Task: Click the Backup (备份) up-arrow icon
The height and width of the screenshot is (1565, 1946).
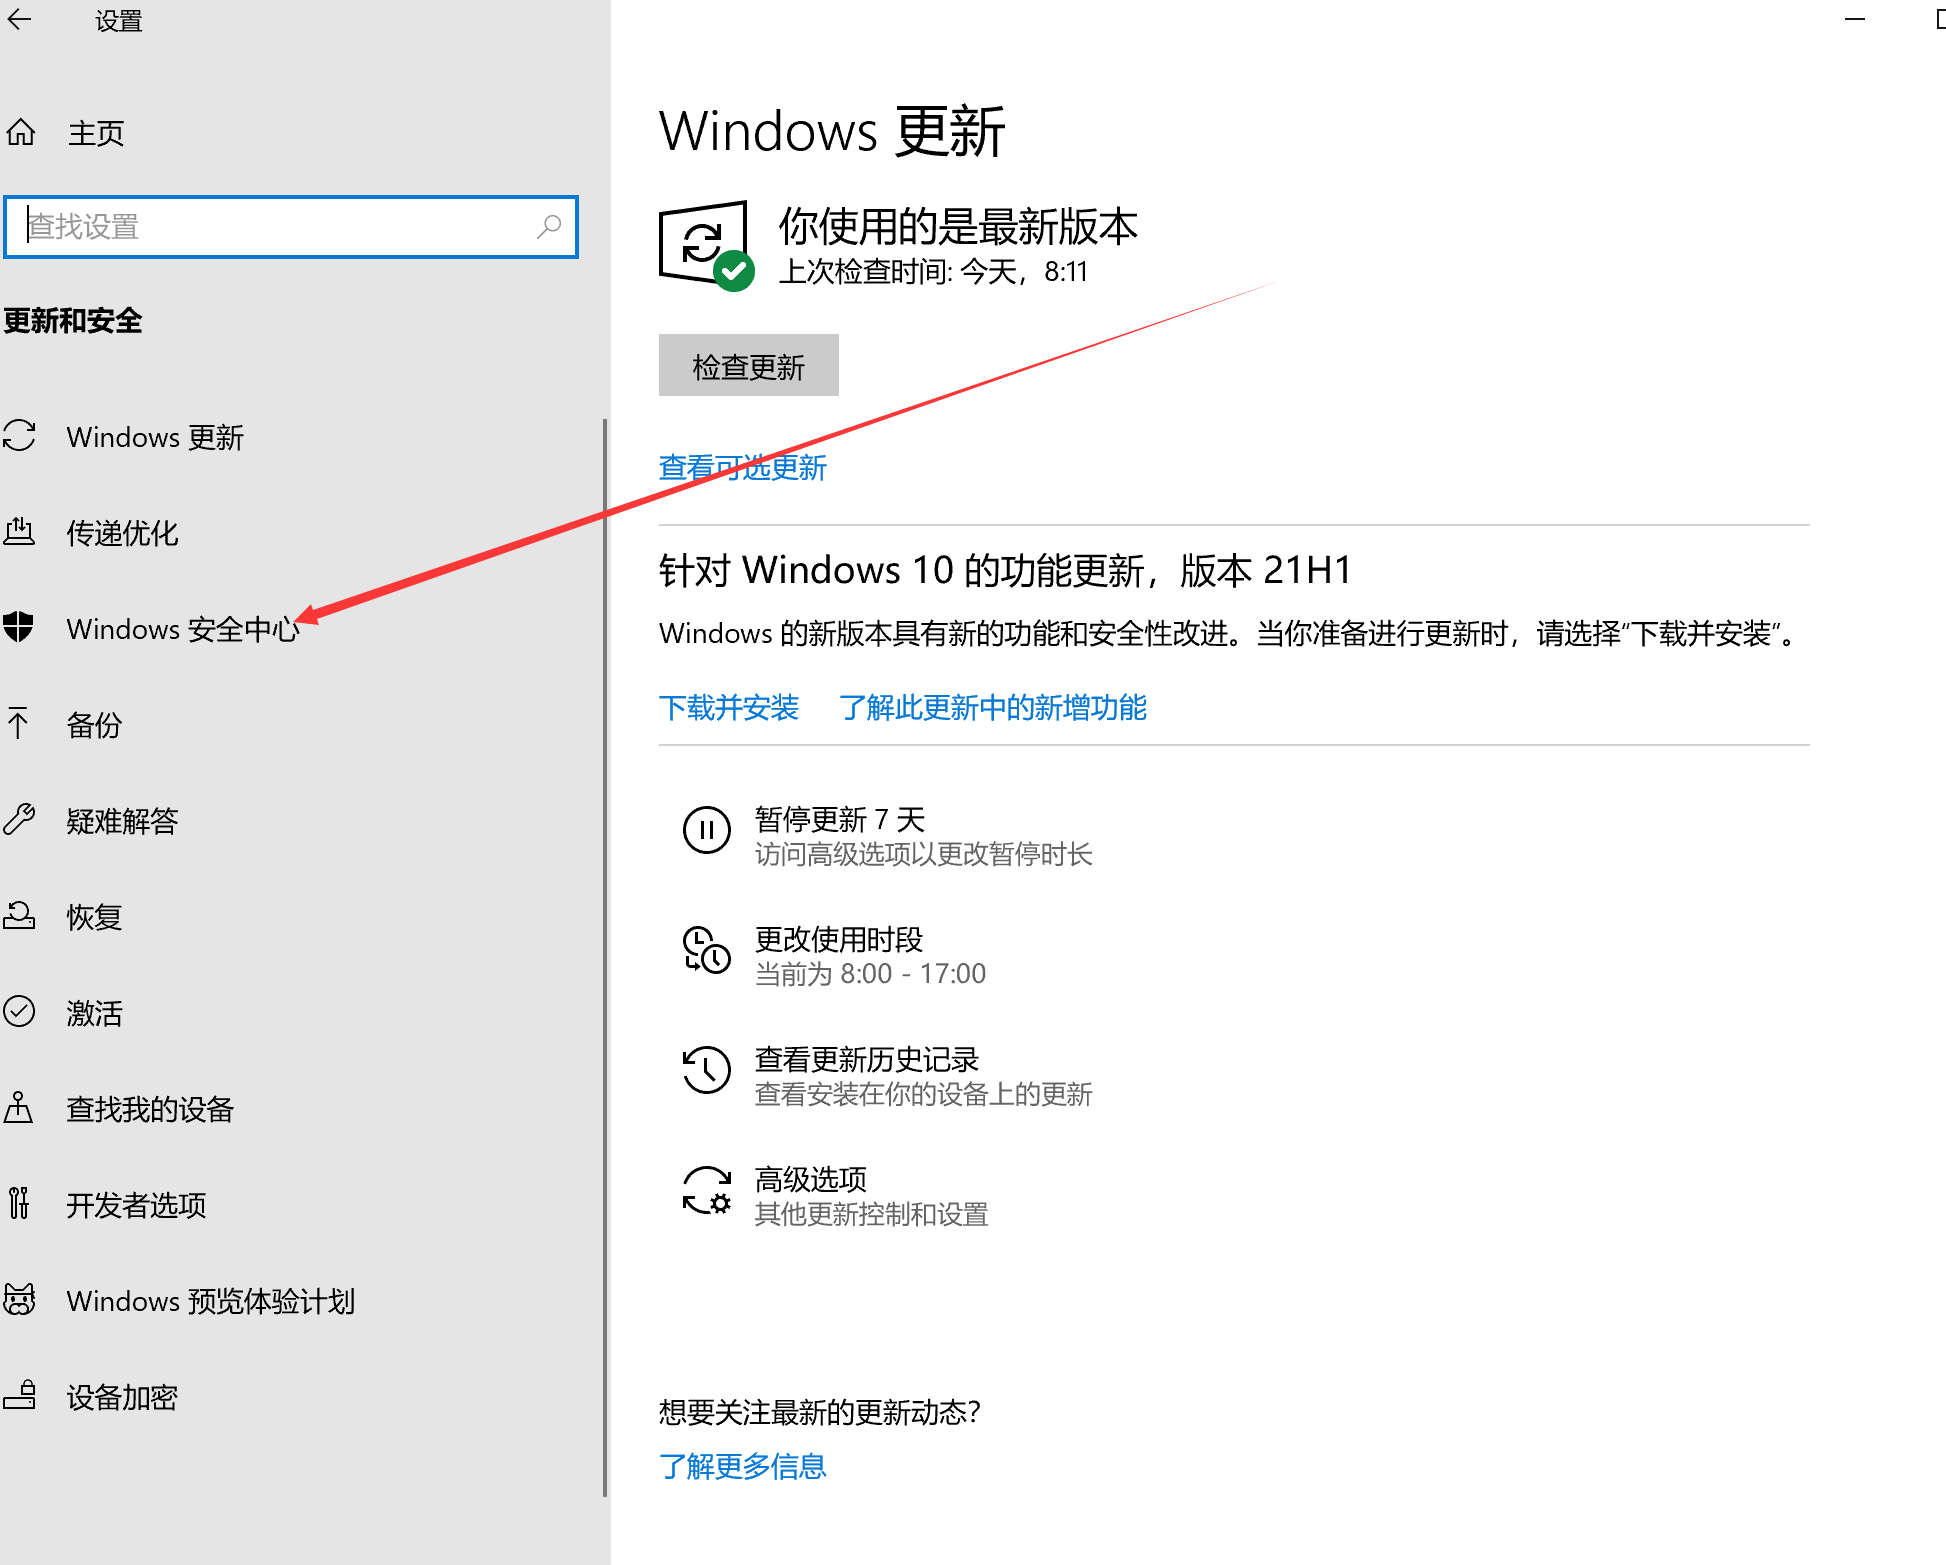Action: (19, 724)
